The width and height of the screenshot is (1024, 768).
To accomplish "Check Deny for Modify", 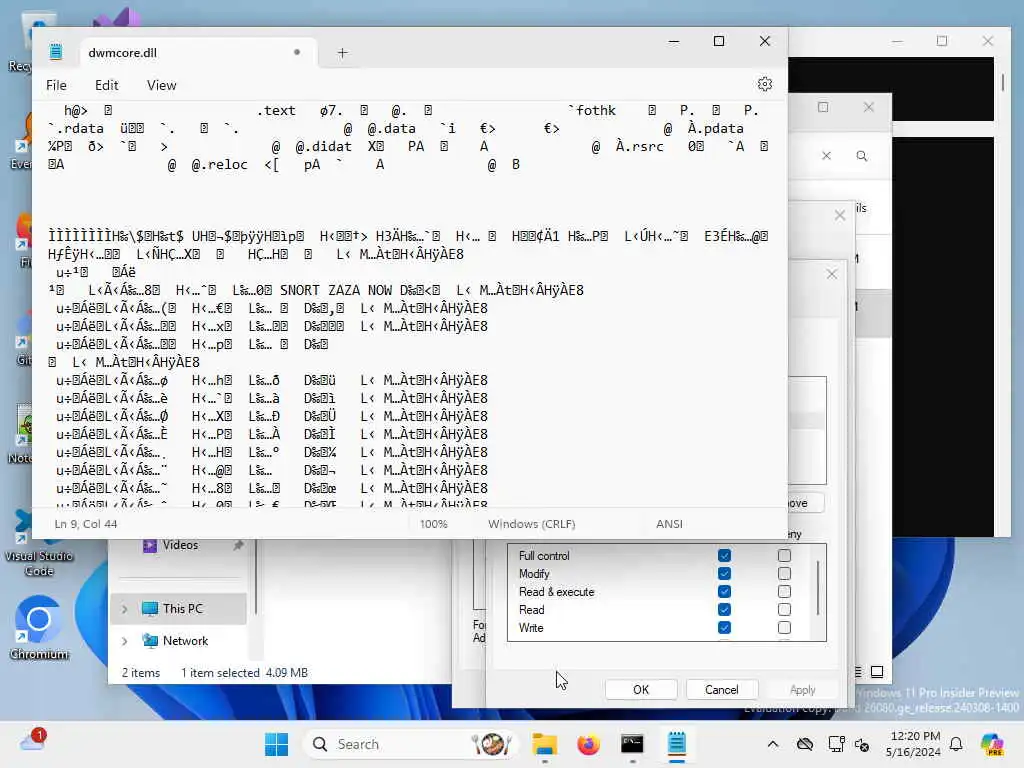I will pos(784,573).
